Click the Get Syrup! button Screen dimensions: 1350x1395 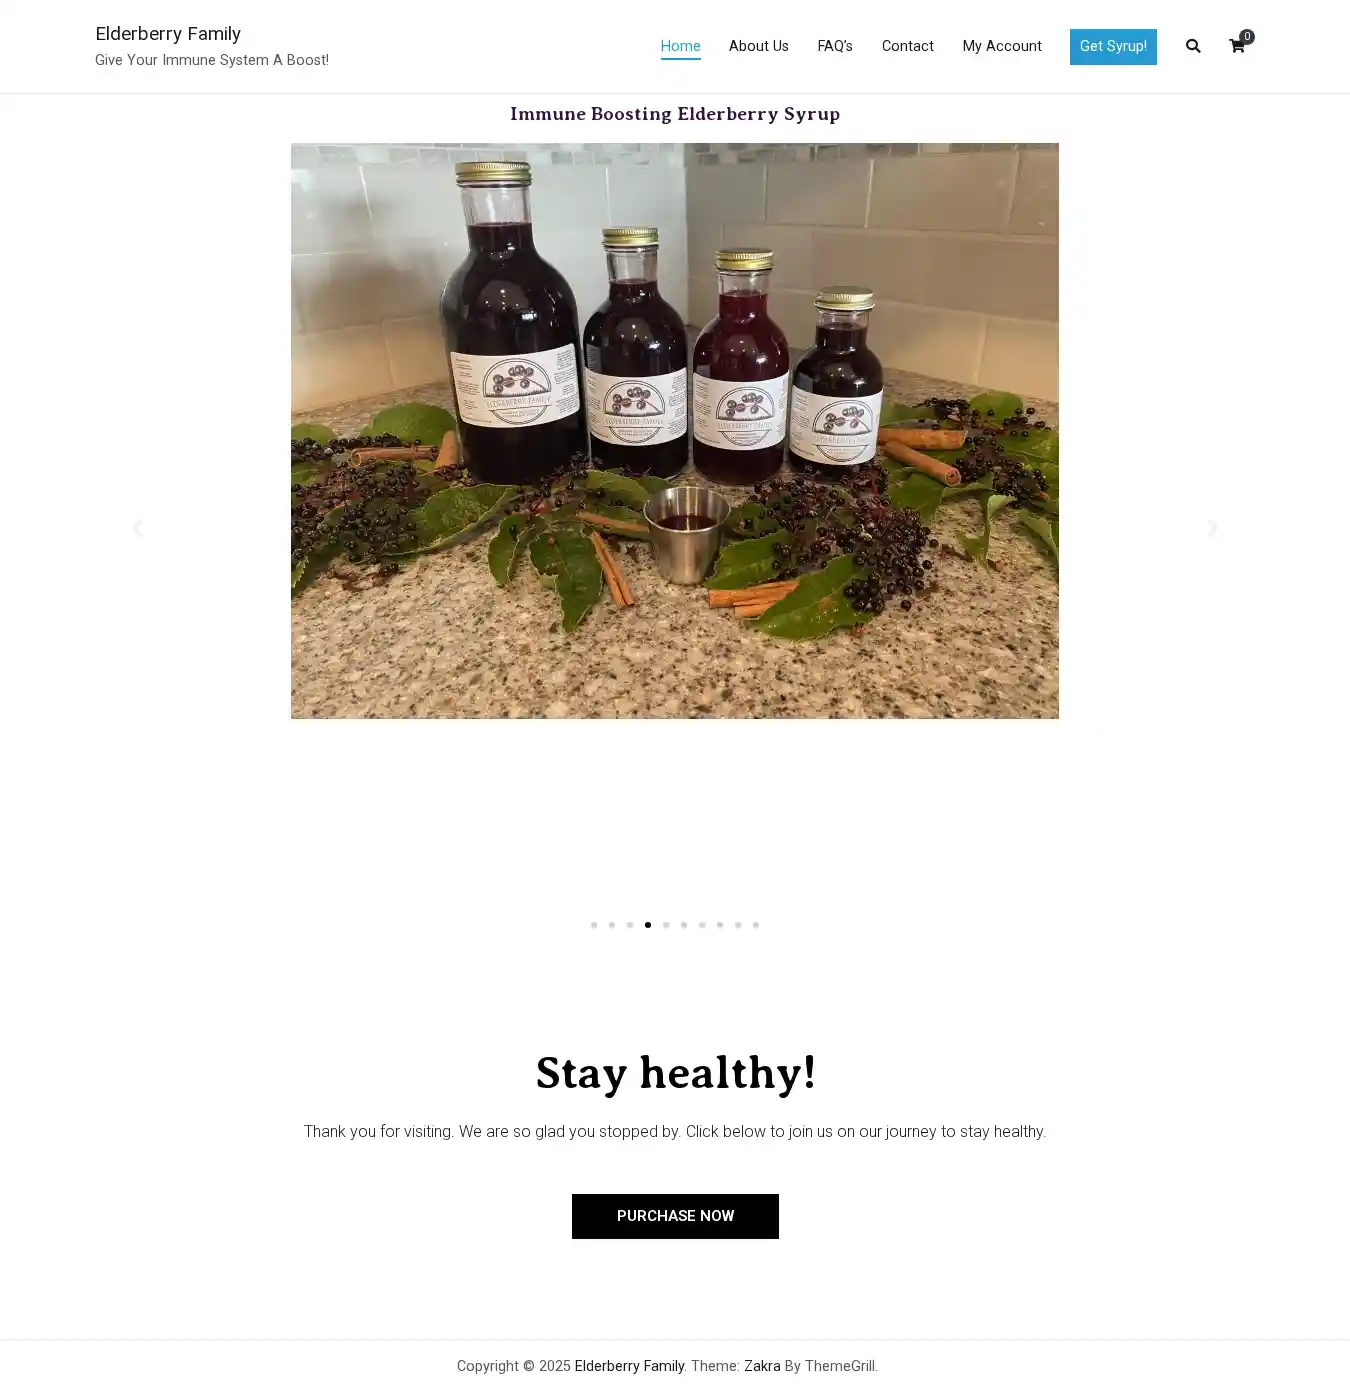pyautogui.click(x=1113, y=47)
